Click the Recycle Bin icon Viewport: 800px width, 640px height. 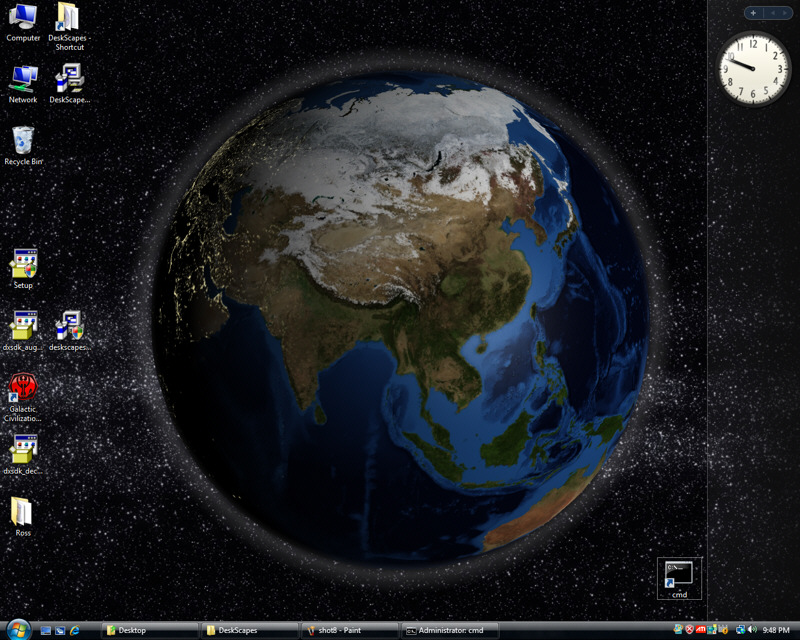tap(23, 141)
